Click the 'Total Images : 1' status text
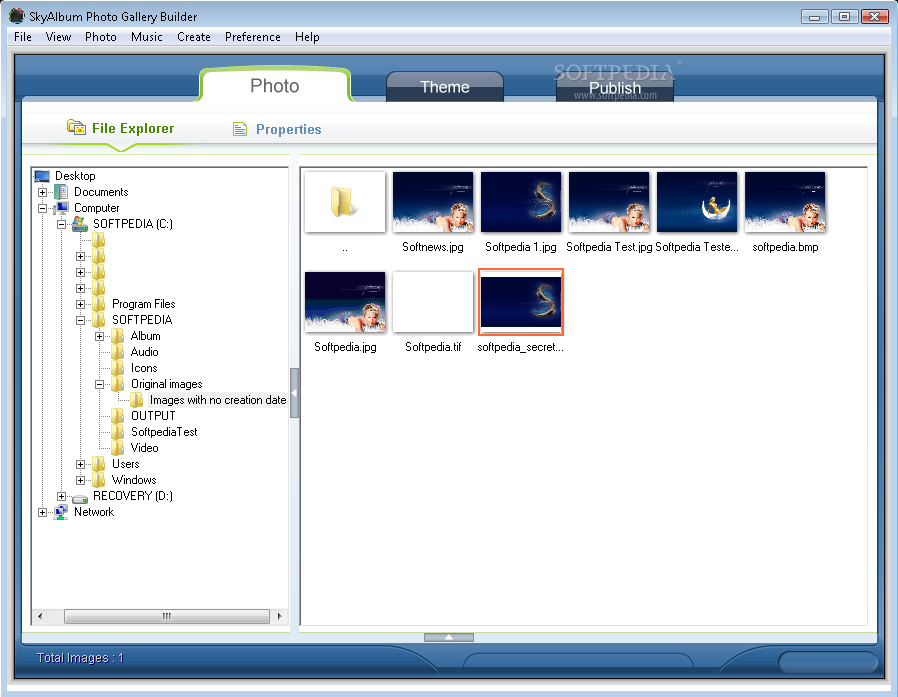Image resolution: width=898 pixels, height=697 pixels. click(x=80, y=657)
